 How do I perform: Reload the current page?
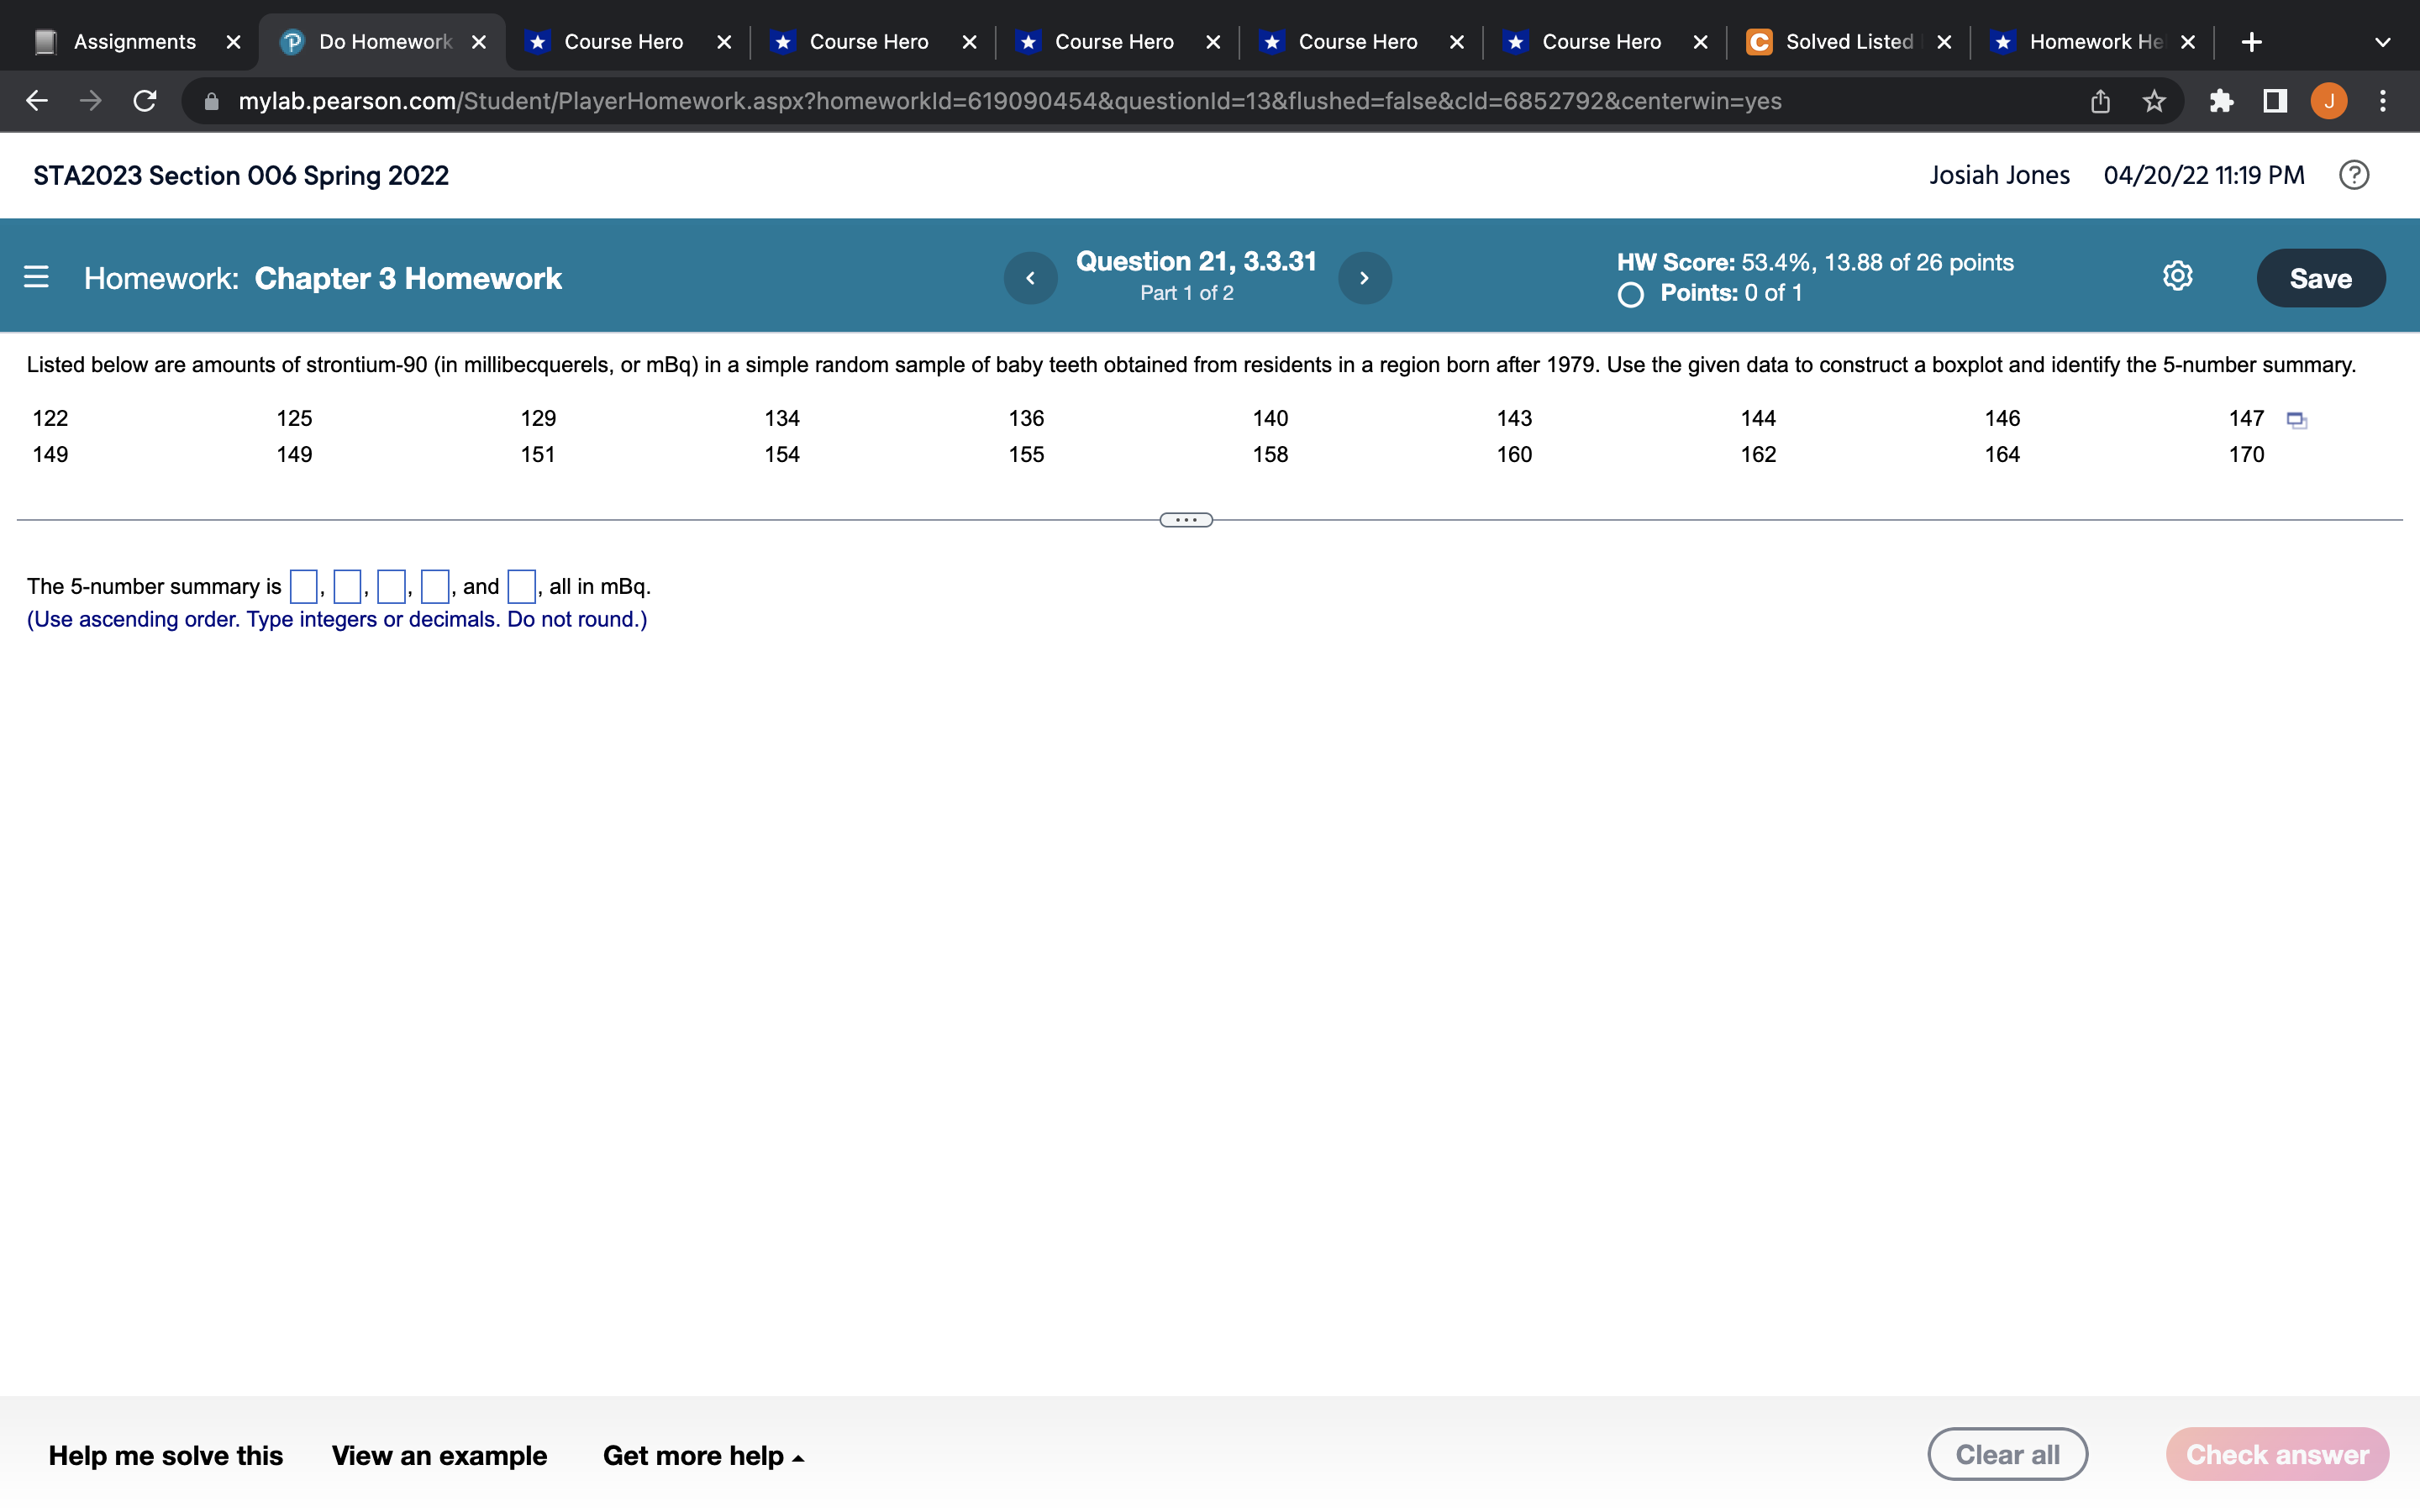(145, 101)
